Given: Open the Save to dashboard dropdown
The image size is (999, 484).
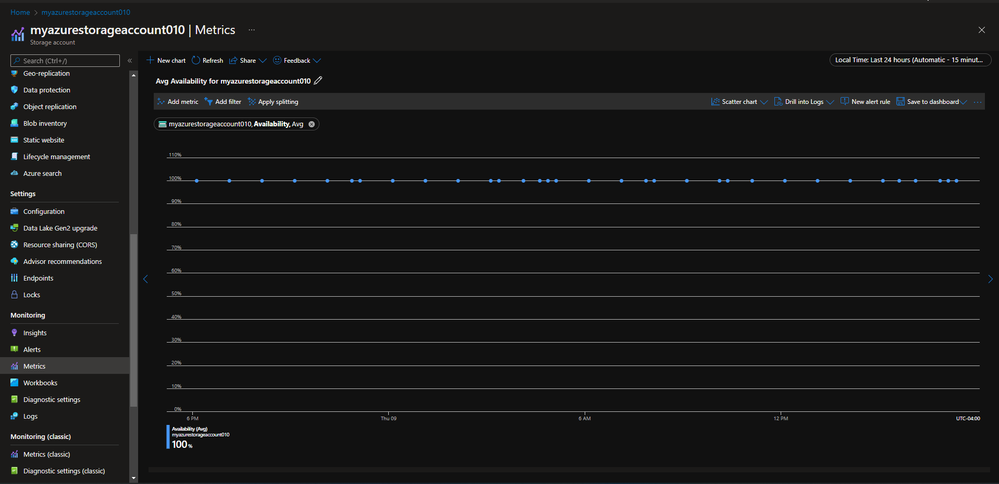Looking at the screenshot, I should 931,102.
